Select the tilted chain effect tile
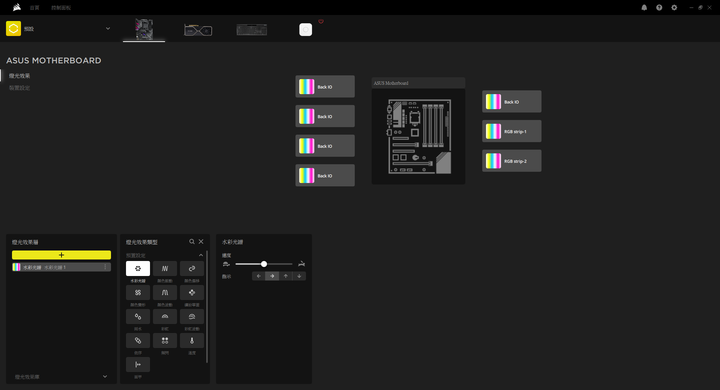The height and width of the screenshot is (390, 720). point(138,340)
